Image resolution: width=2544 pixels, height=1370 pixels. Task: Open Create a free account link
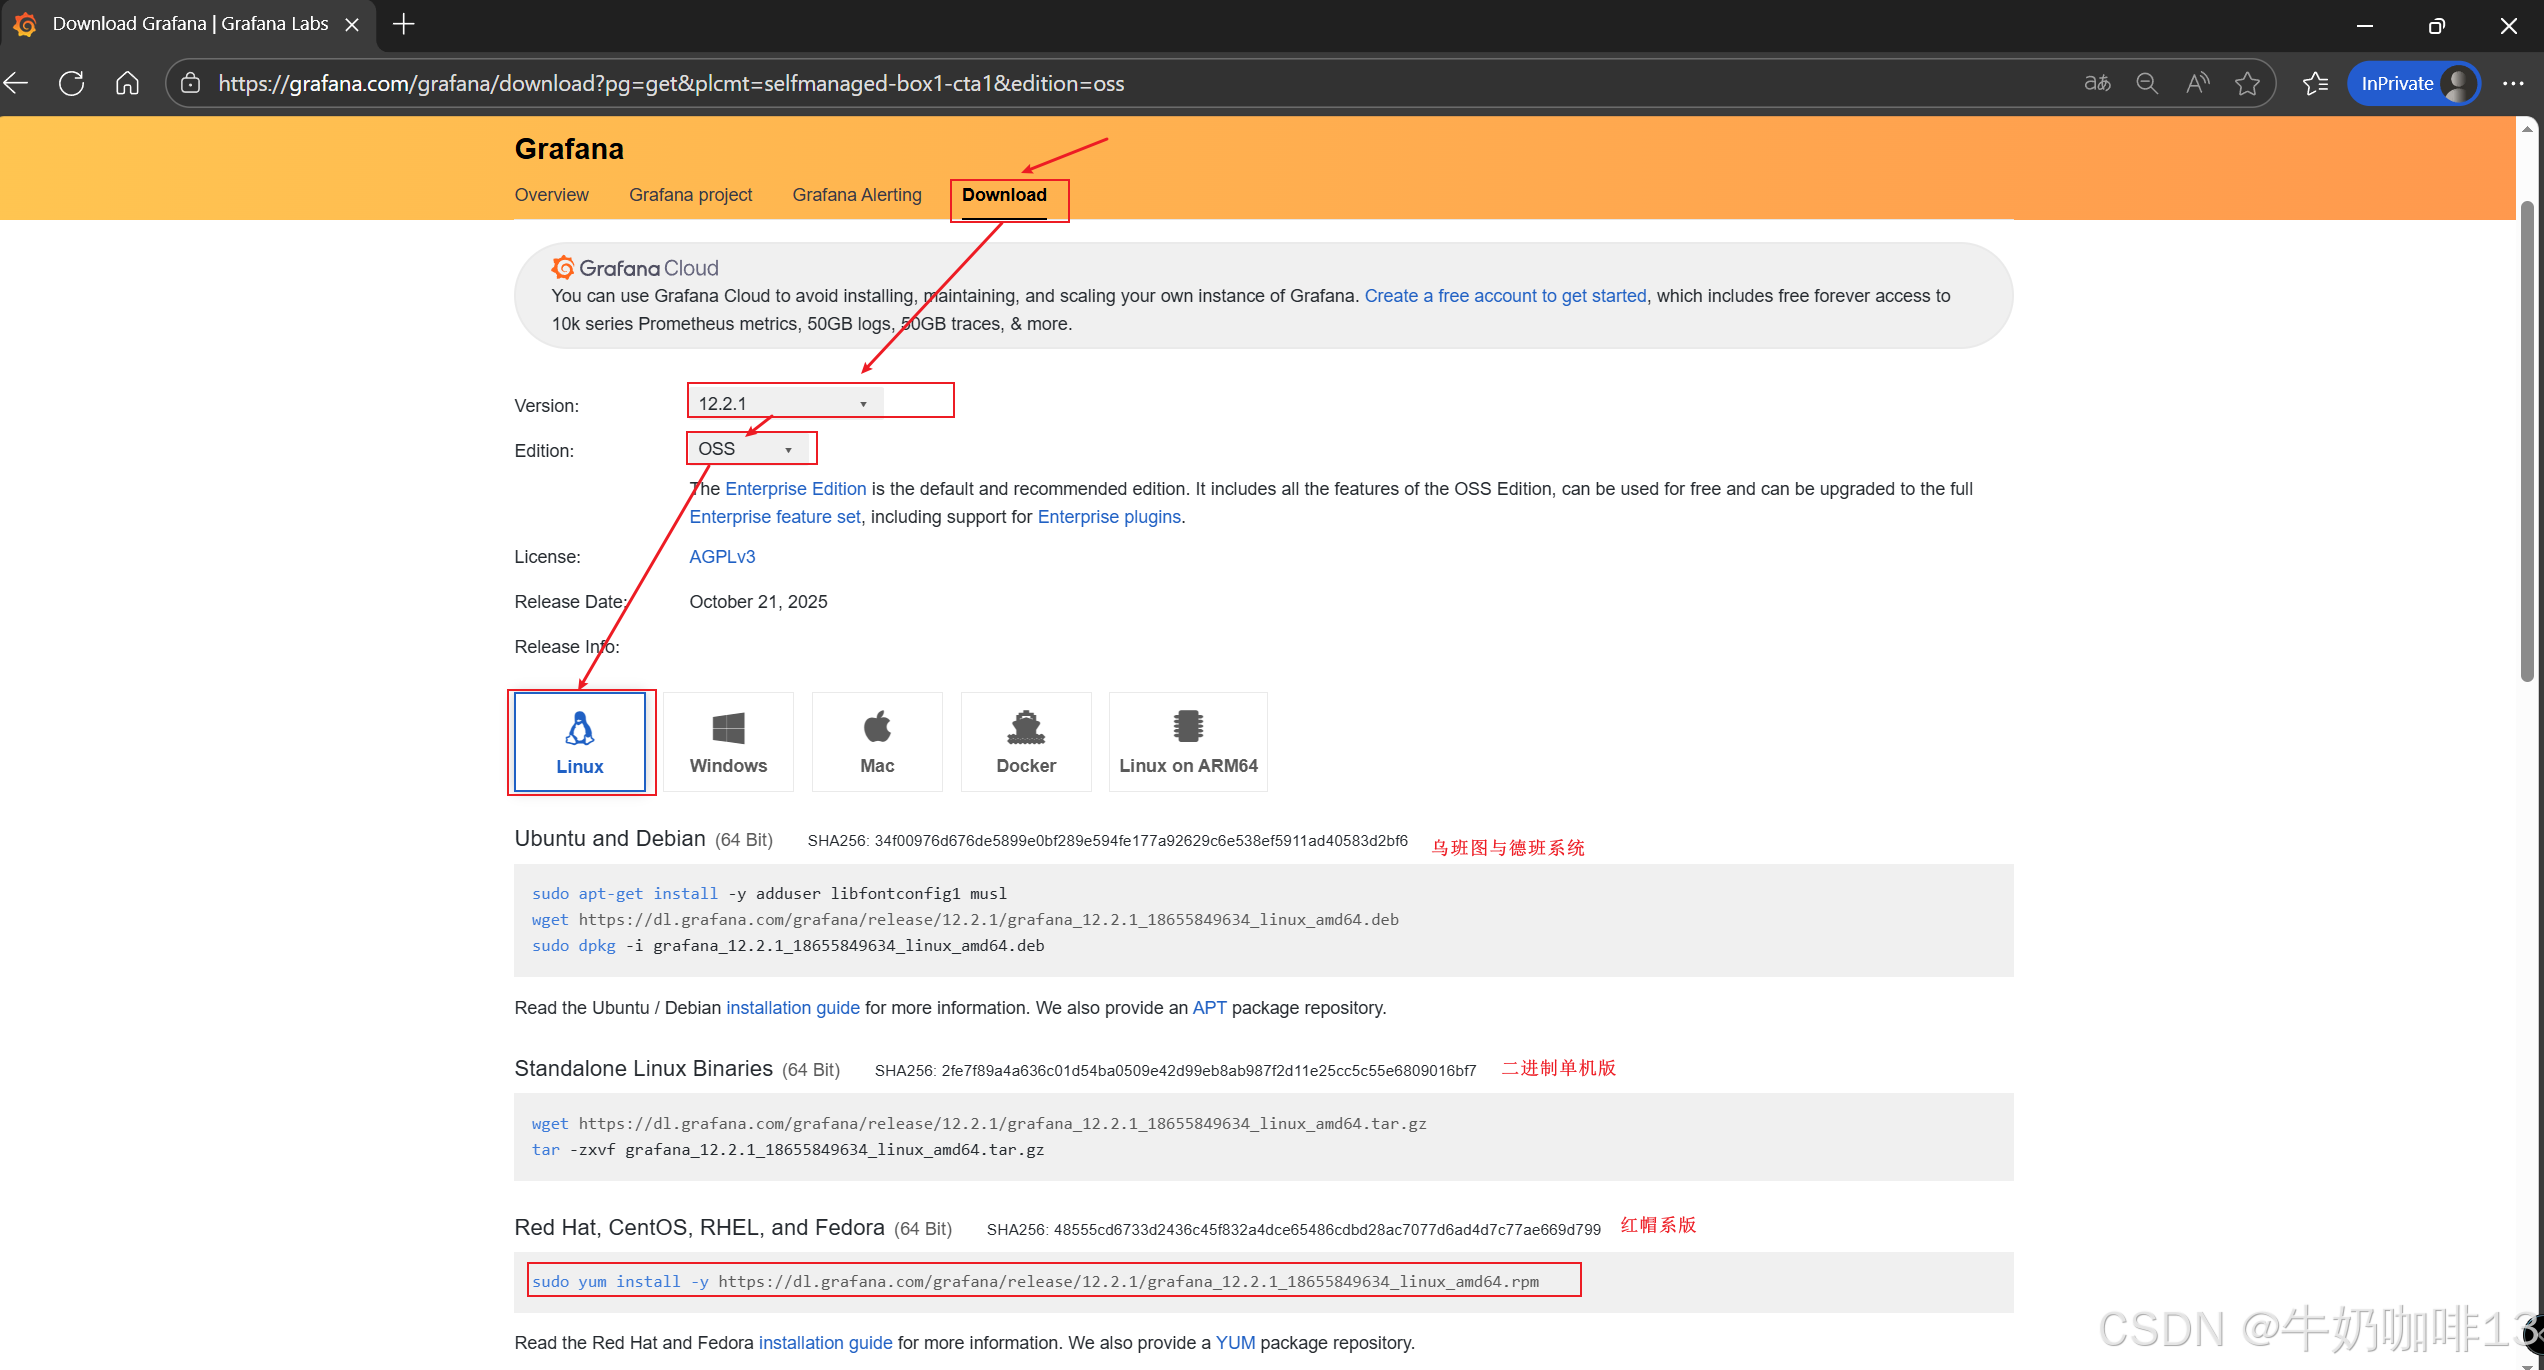coord(1505,296)
